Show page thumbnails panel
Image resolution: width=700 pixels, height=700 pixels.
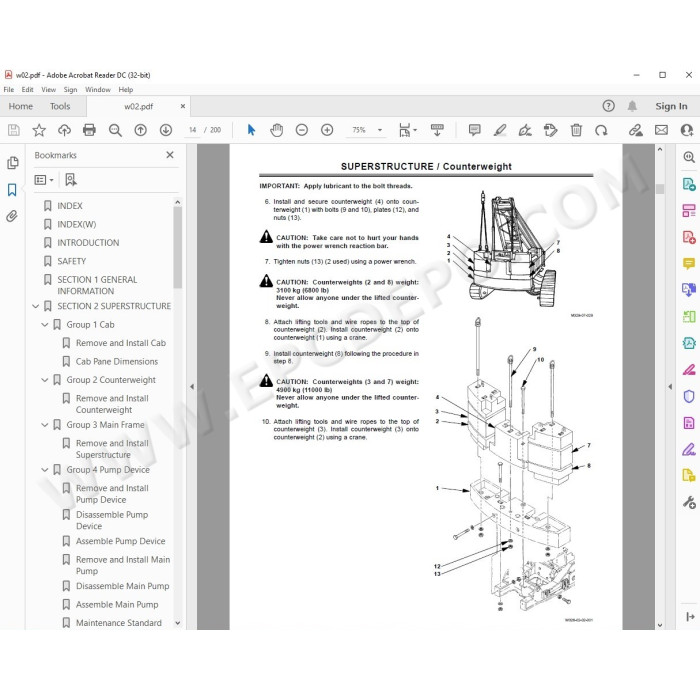[x=12, y=162]
